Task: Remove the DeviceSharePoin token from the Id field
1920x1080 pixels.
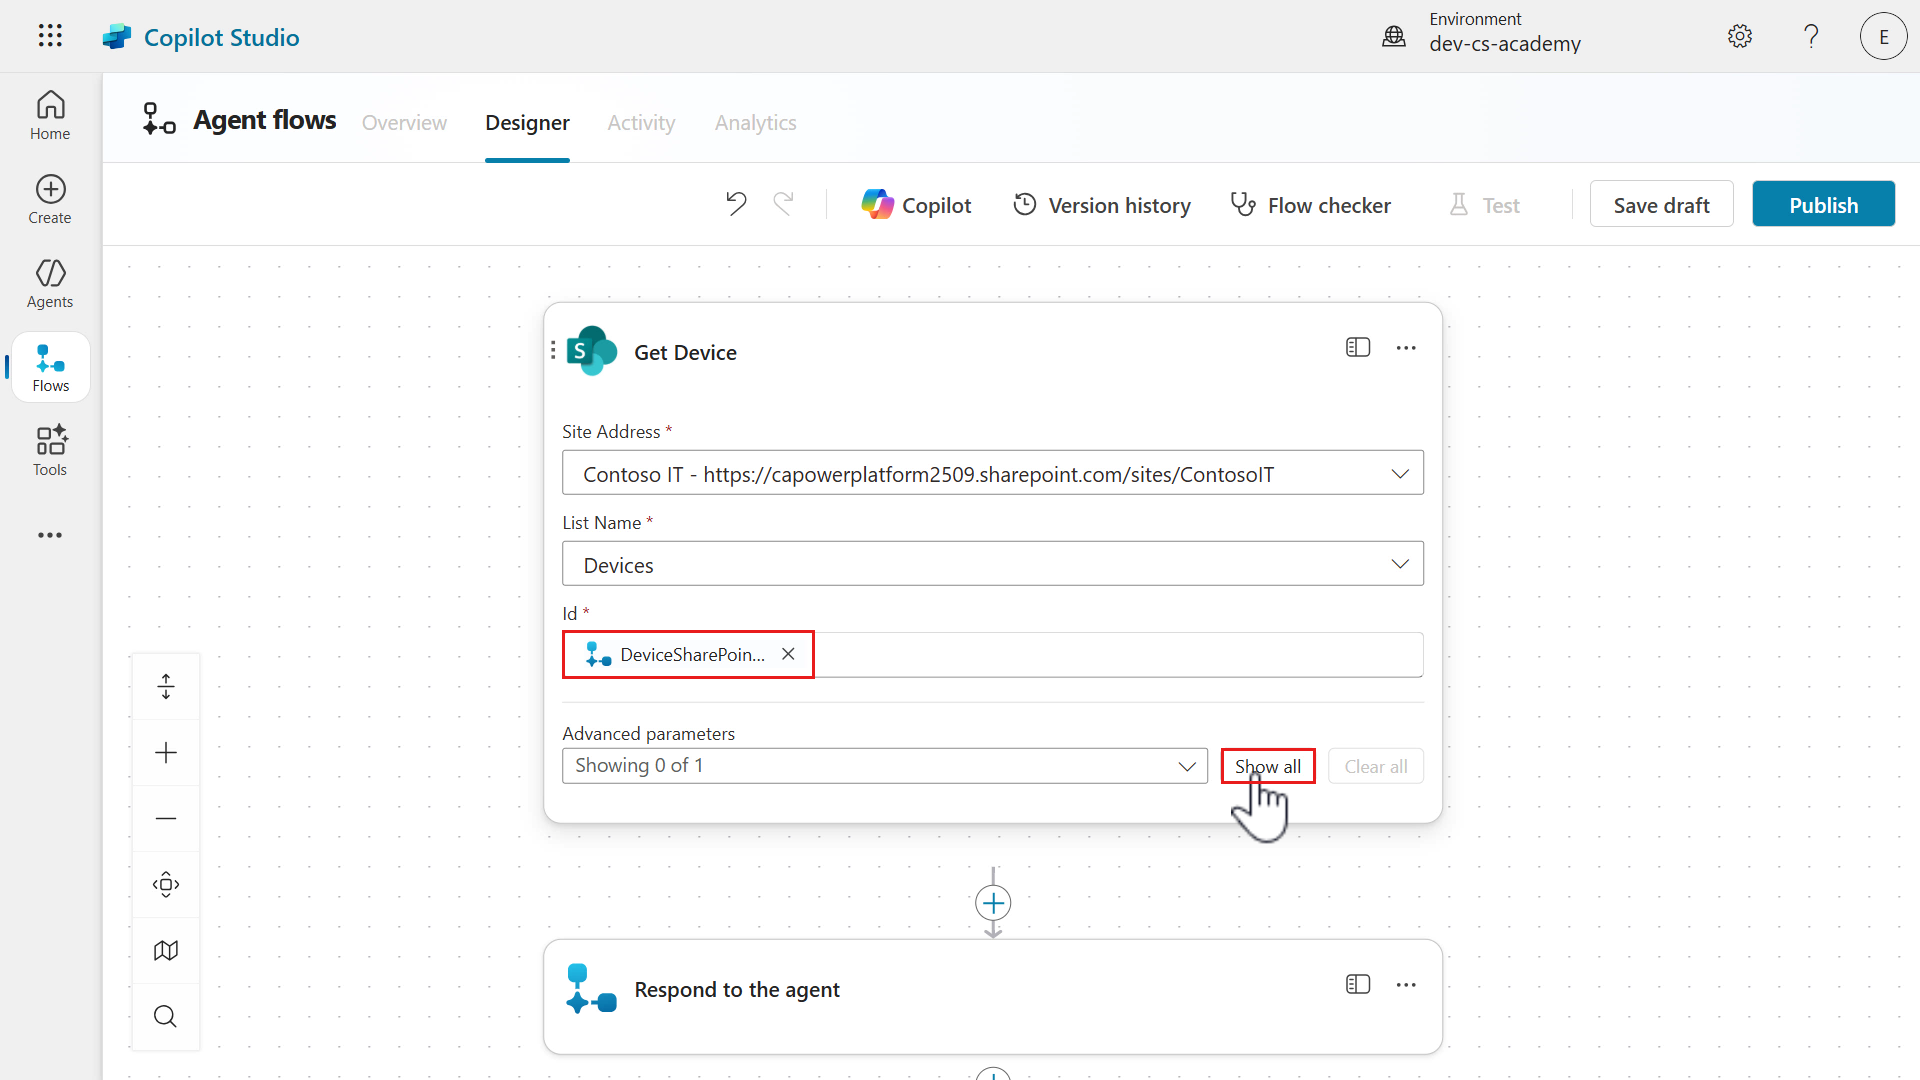Action: pyautogui.click(x=787, y=654)
